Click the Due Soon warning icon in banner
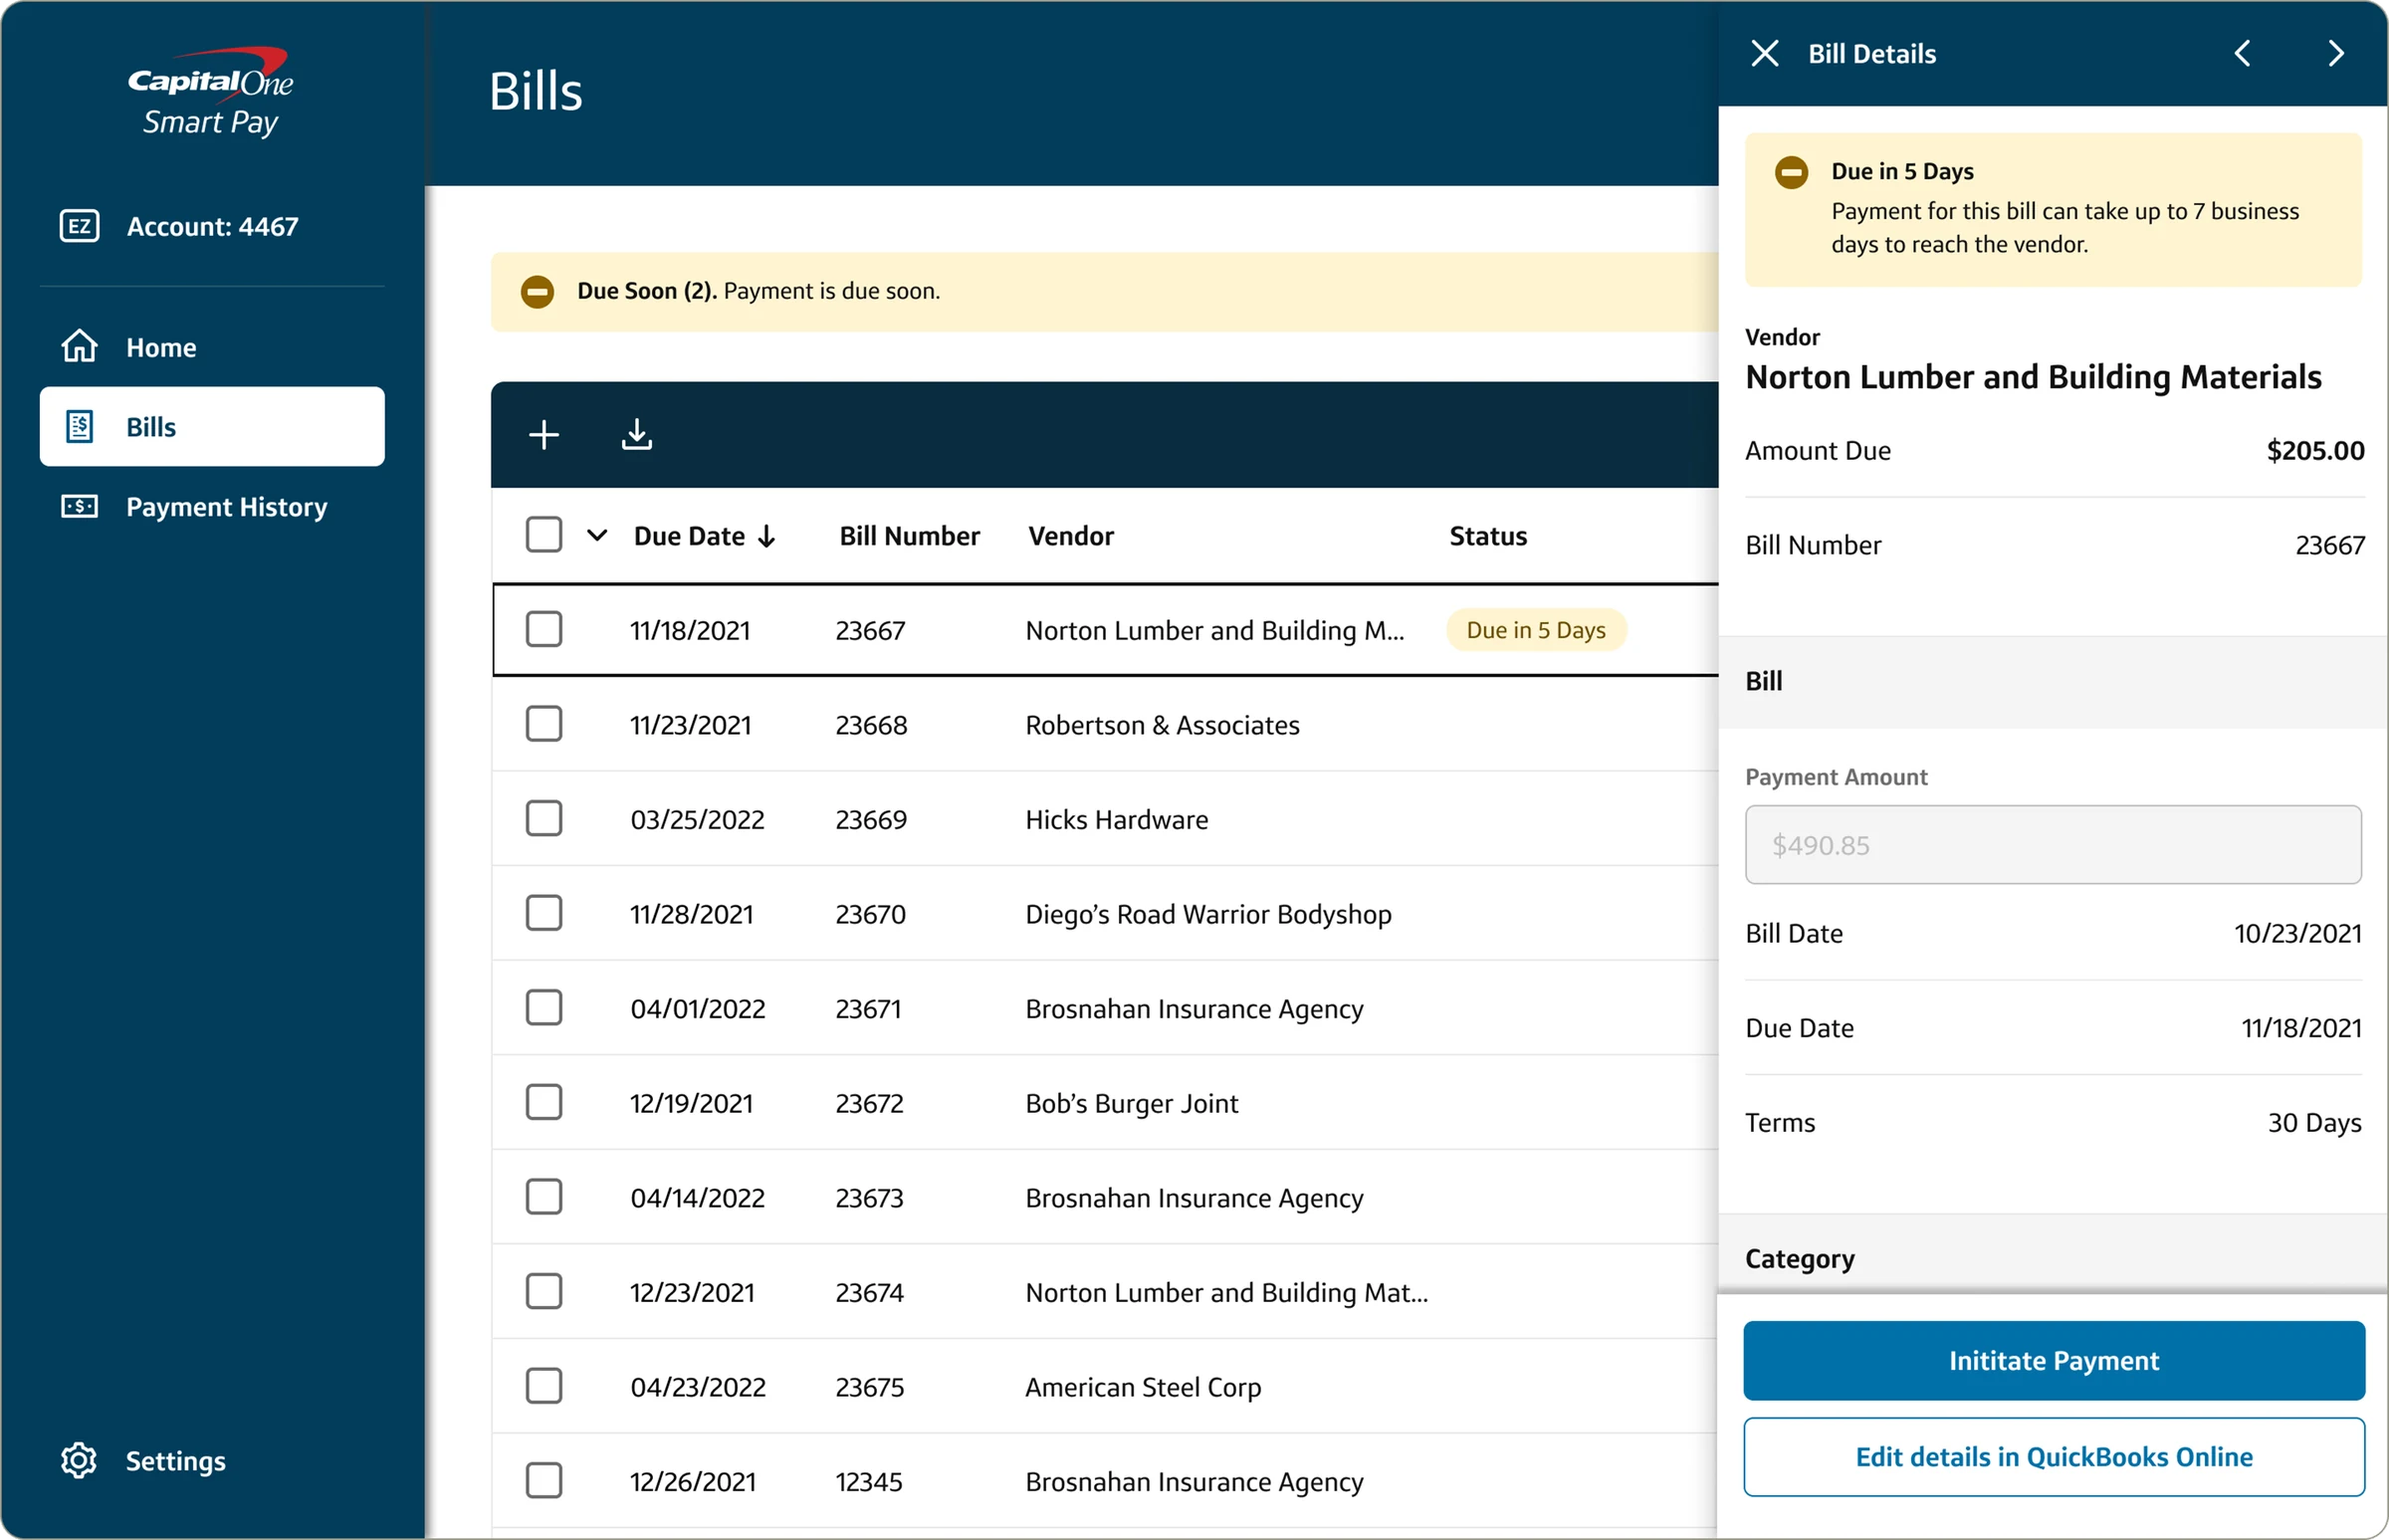Viewport: 2389px width, 1540px height. point(537,292)
